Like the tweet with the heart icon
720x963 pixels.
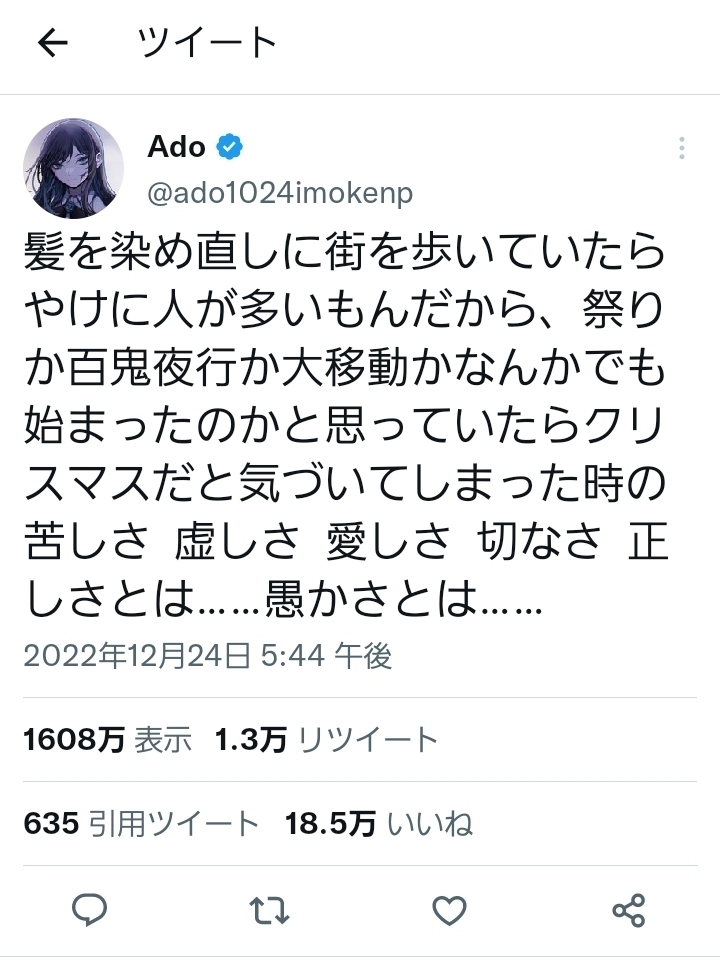click(449, 909)
